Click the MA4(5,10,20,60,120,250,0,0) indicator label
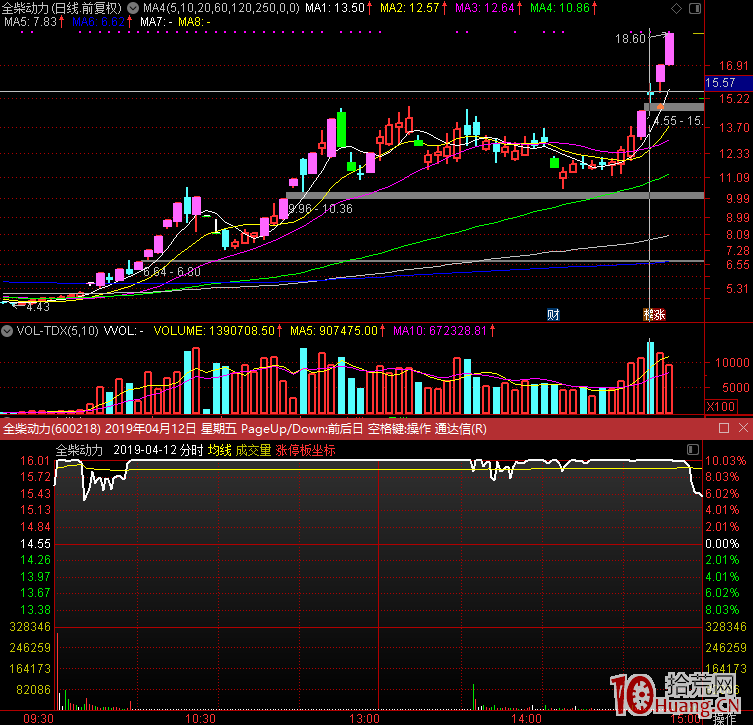This screenshot has height=725, width=753. [x=221, y=8]
